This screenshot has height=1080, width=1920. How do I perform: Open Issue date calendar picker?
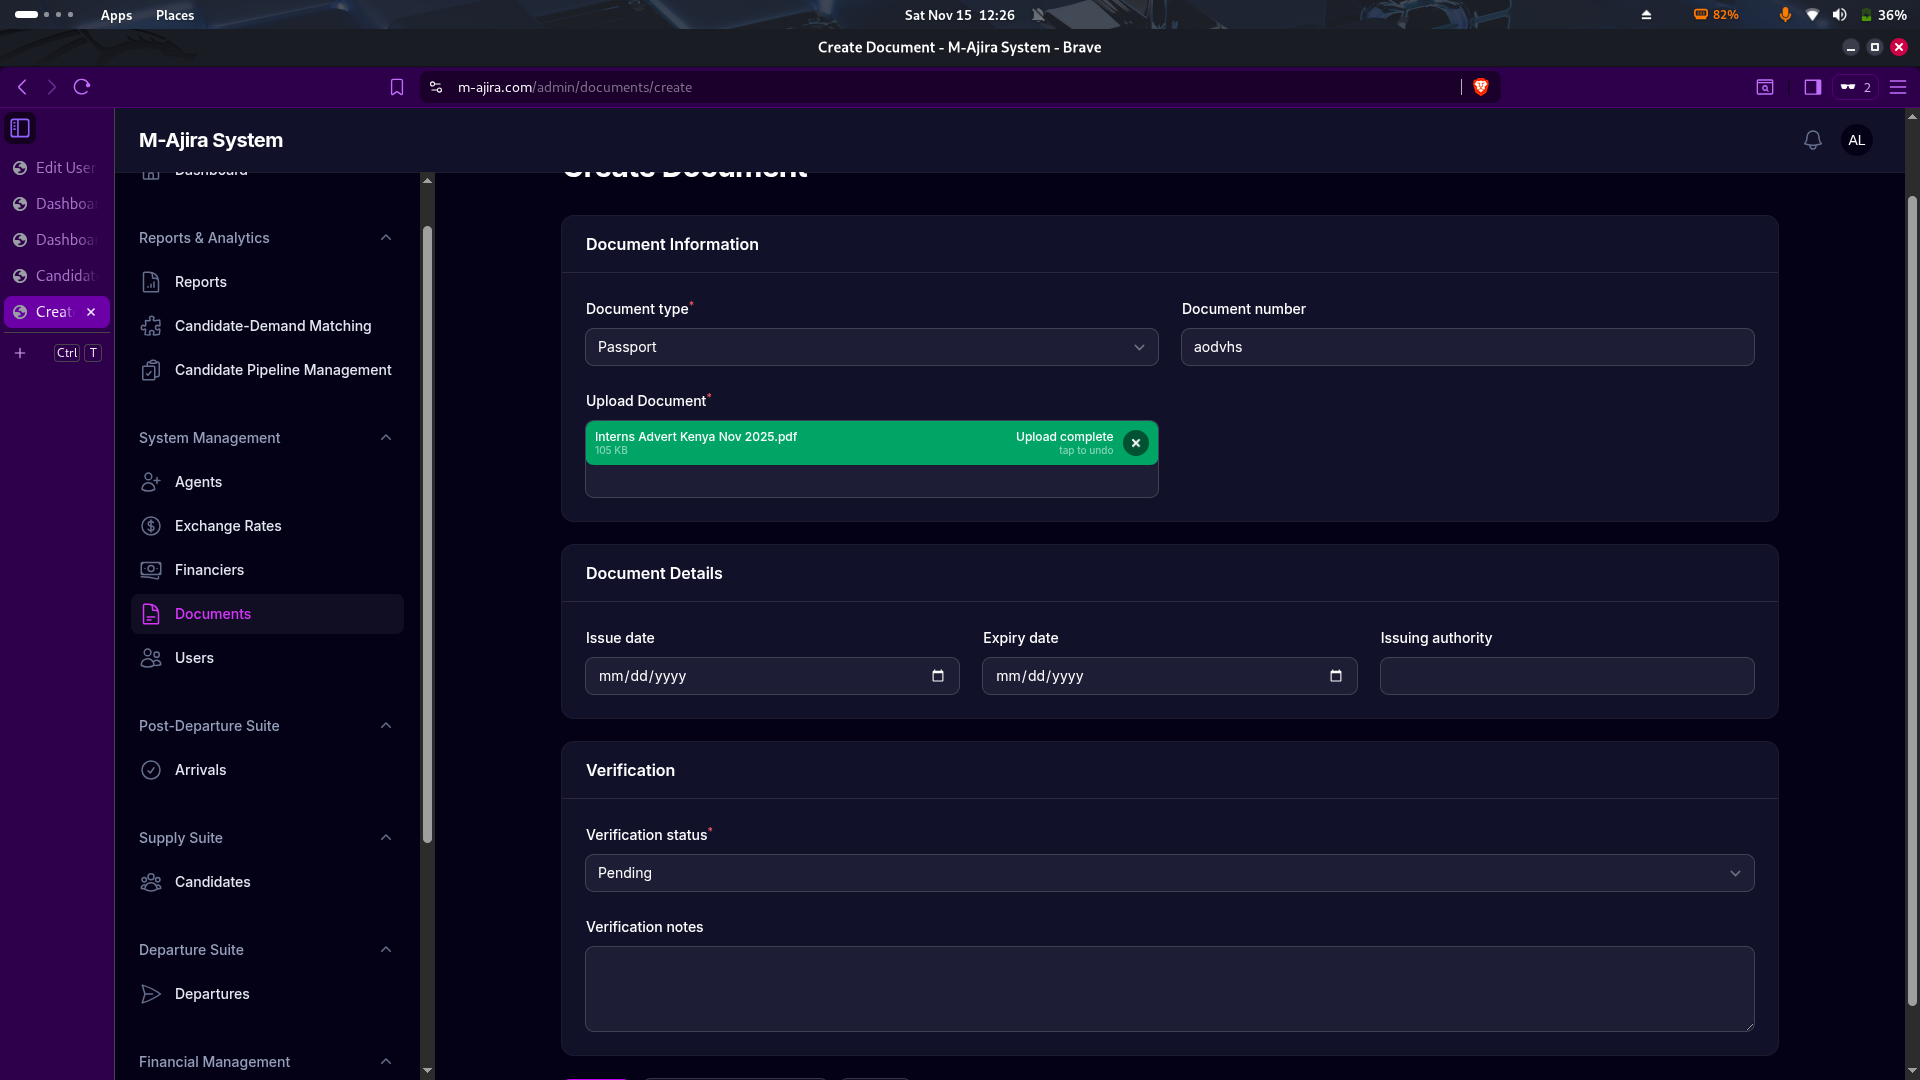click(937, 676)
